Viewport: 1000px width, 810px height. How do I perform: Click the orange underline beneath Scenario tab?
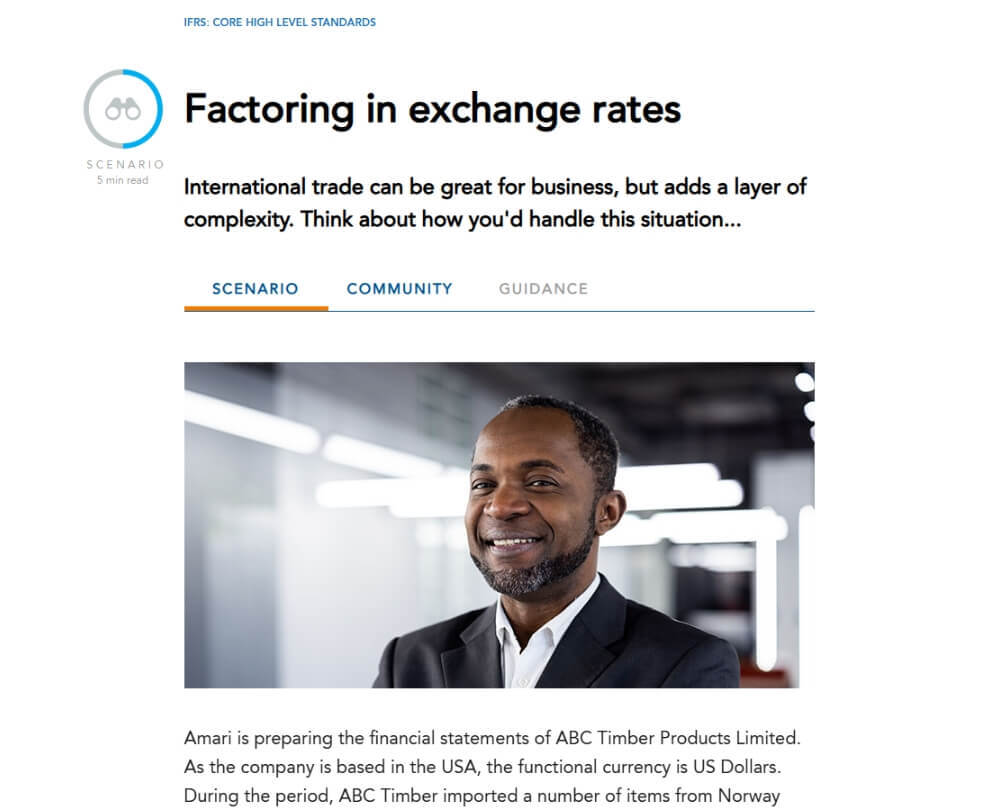[x=255, y=308]
